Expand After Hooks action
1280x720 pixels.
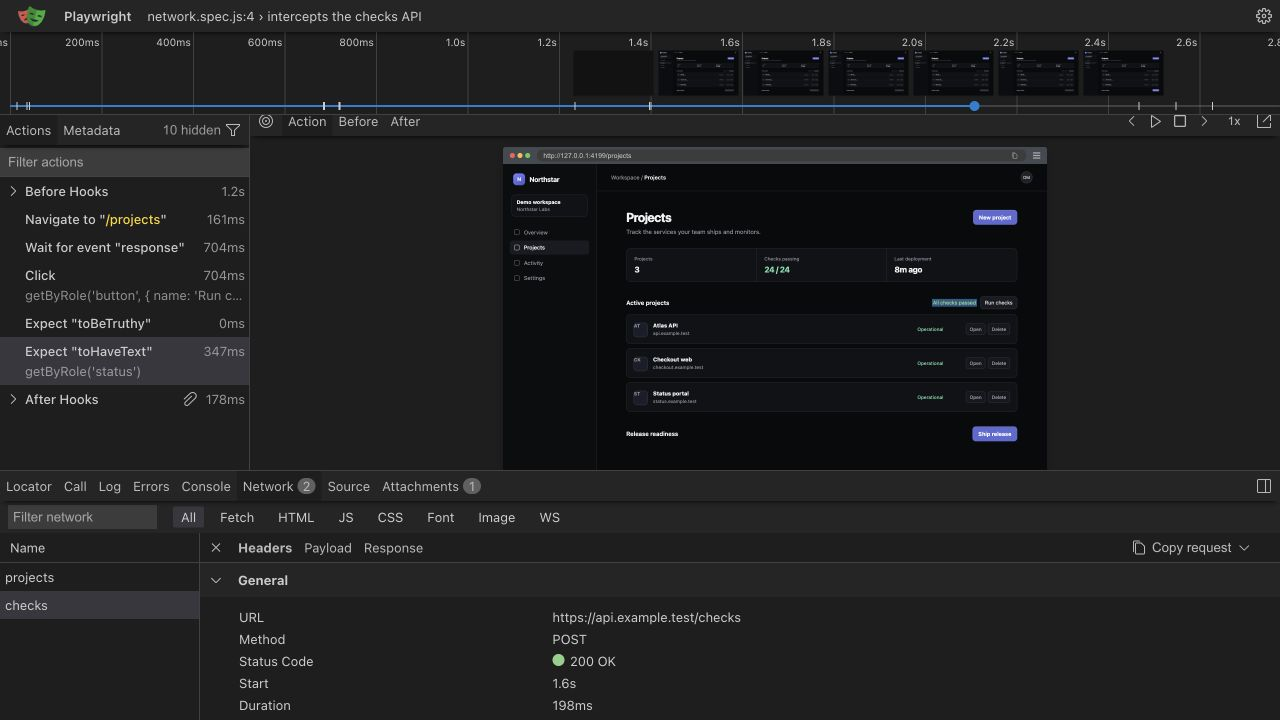13,399
